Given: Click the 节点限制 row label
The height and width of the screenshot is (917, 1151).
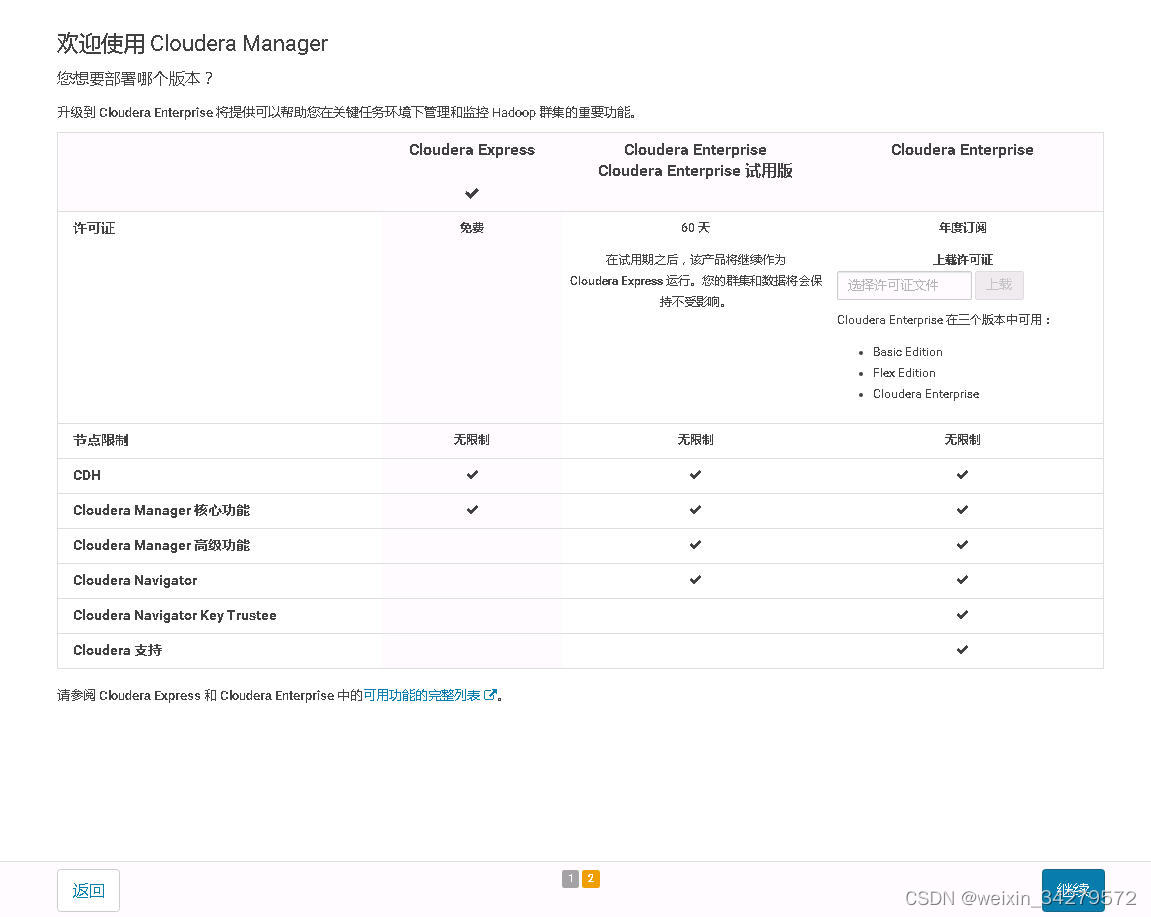Looking at the screenshot, I should point(101,440).
